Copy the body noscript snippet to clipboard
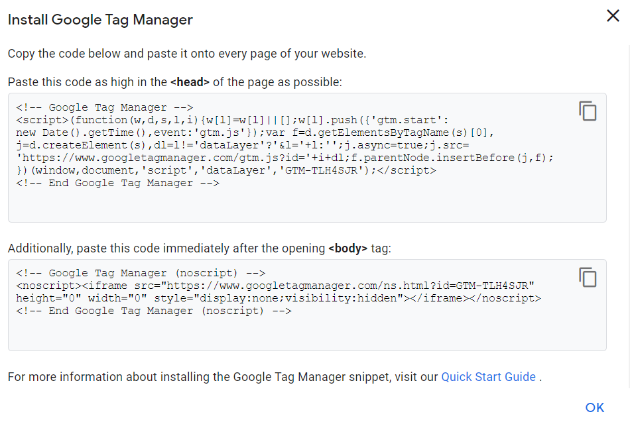Screen dimensions: 630x428 pyautogui.click(x=588, y=277)
